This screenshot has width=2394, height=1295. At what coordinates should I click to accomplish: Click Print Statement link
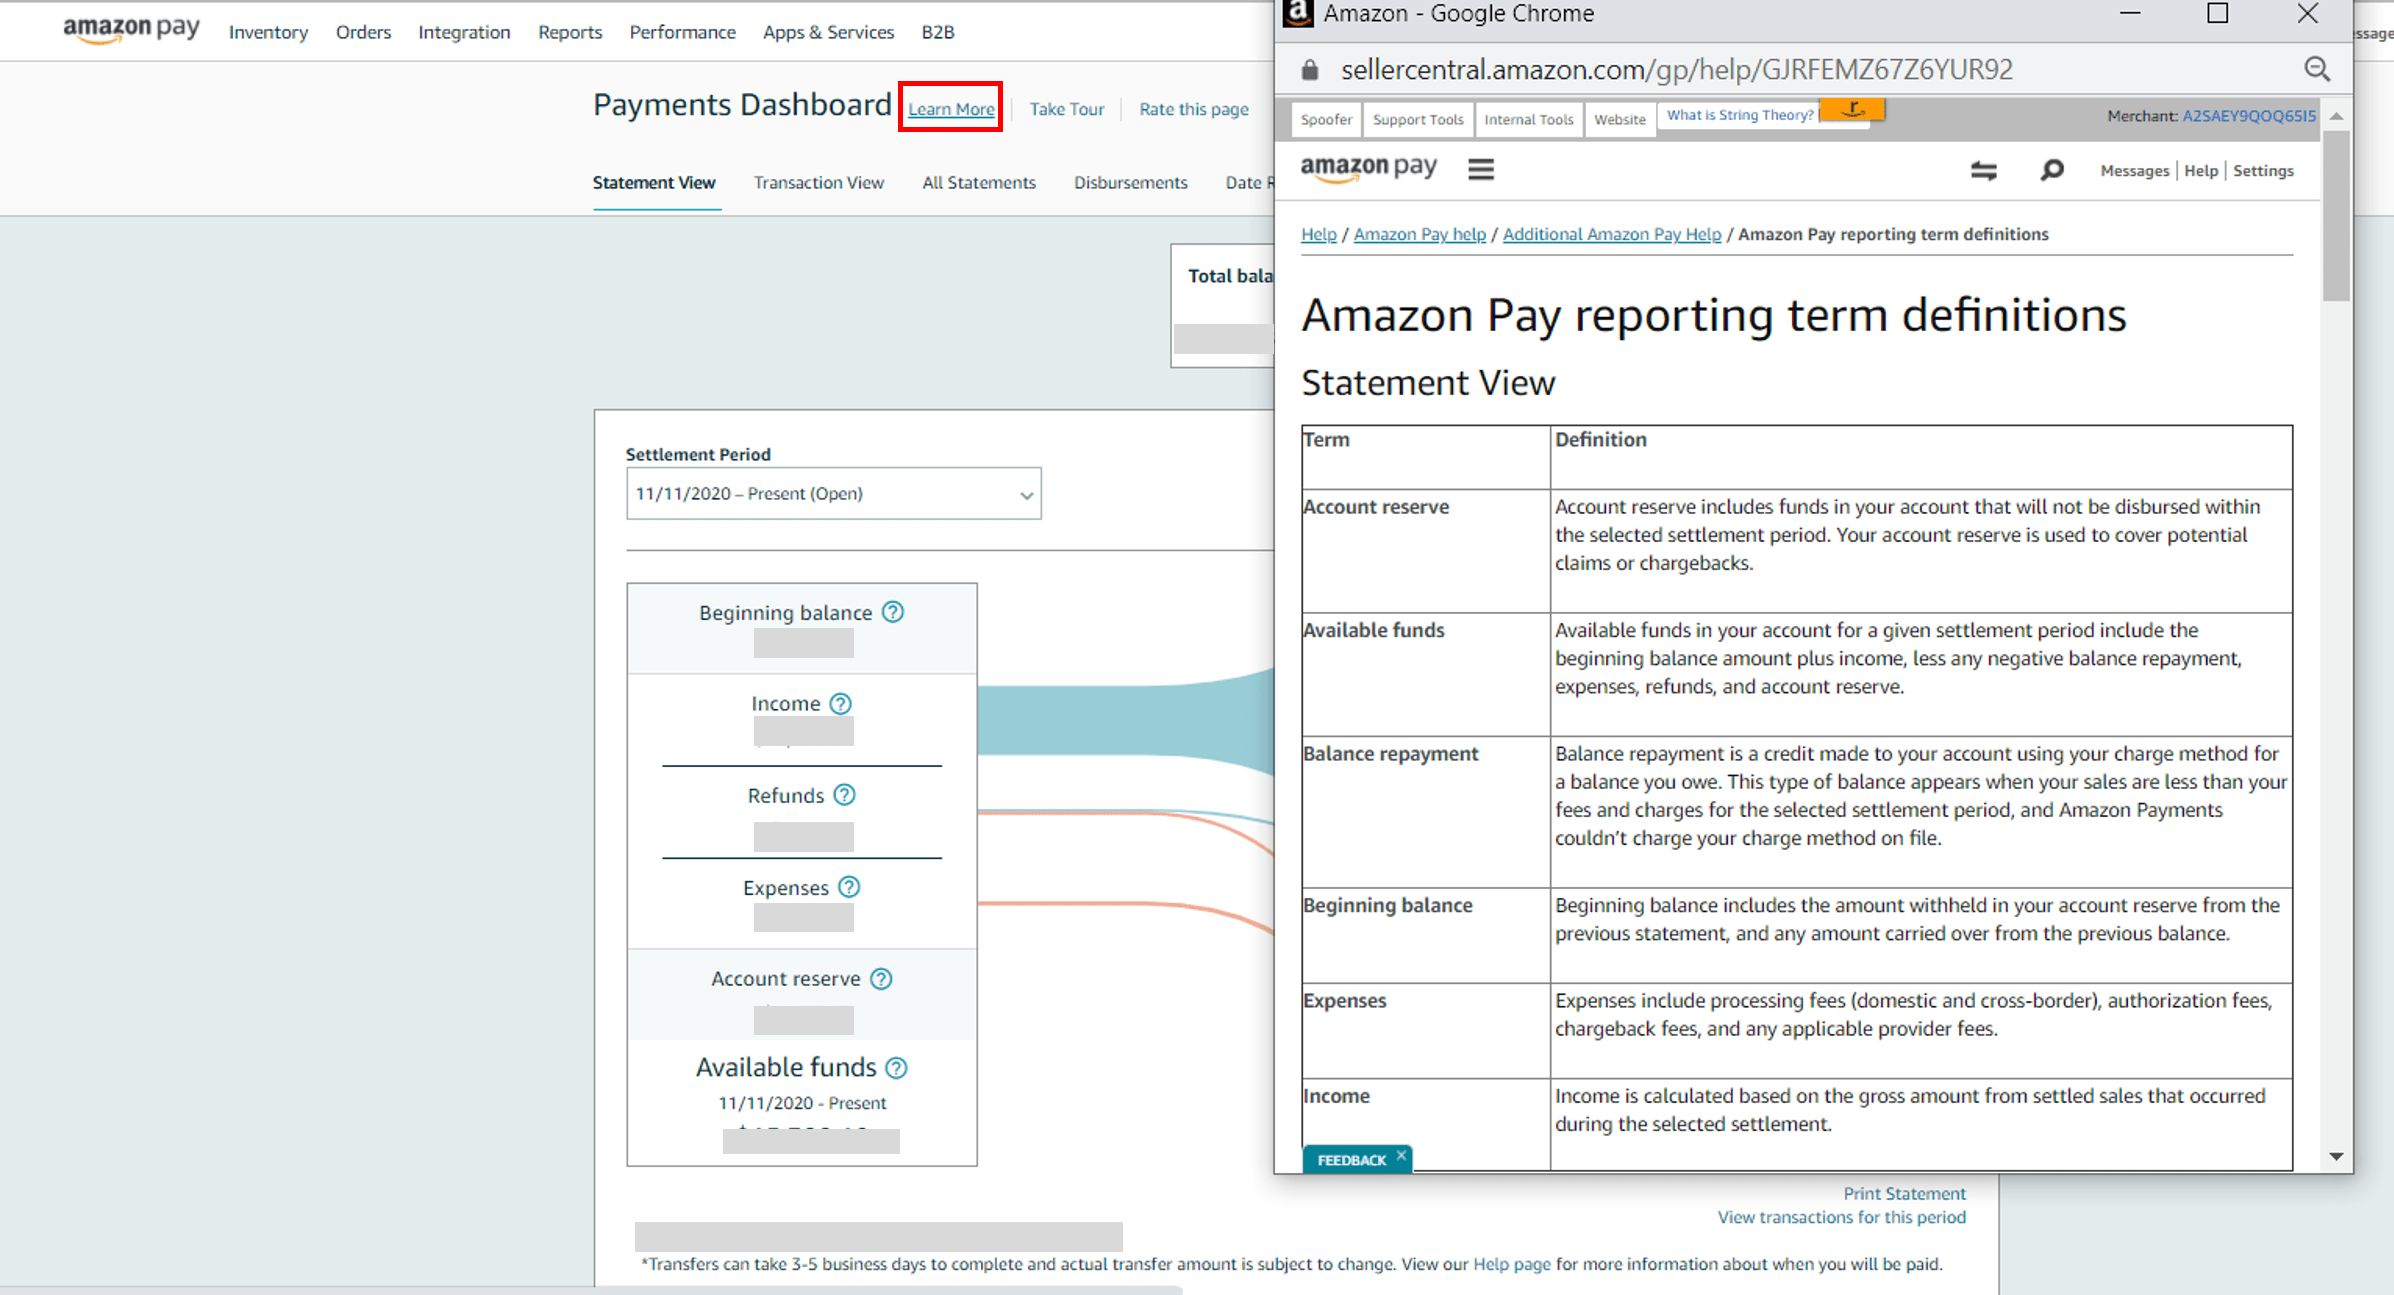click(x=1904, y=1193)
